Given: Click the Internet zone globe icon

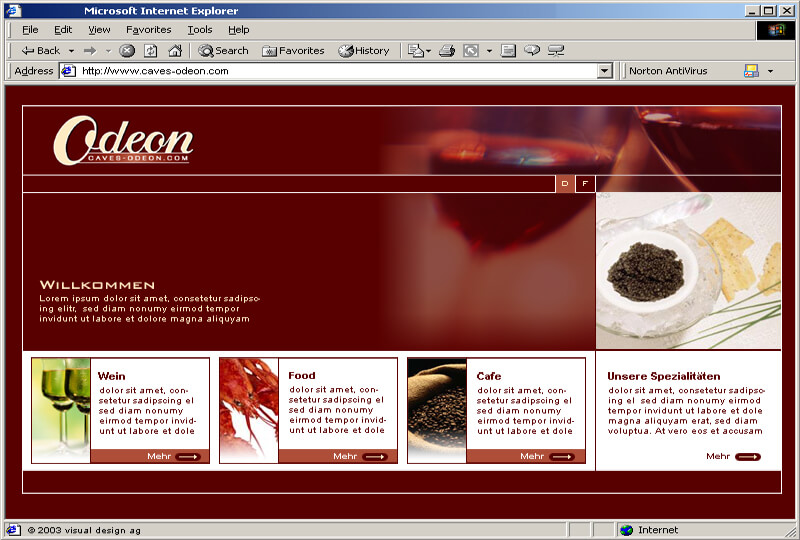Looking at the screenshot, I should coord(627,530).
